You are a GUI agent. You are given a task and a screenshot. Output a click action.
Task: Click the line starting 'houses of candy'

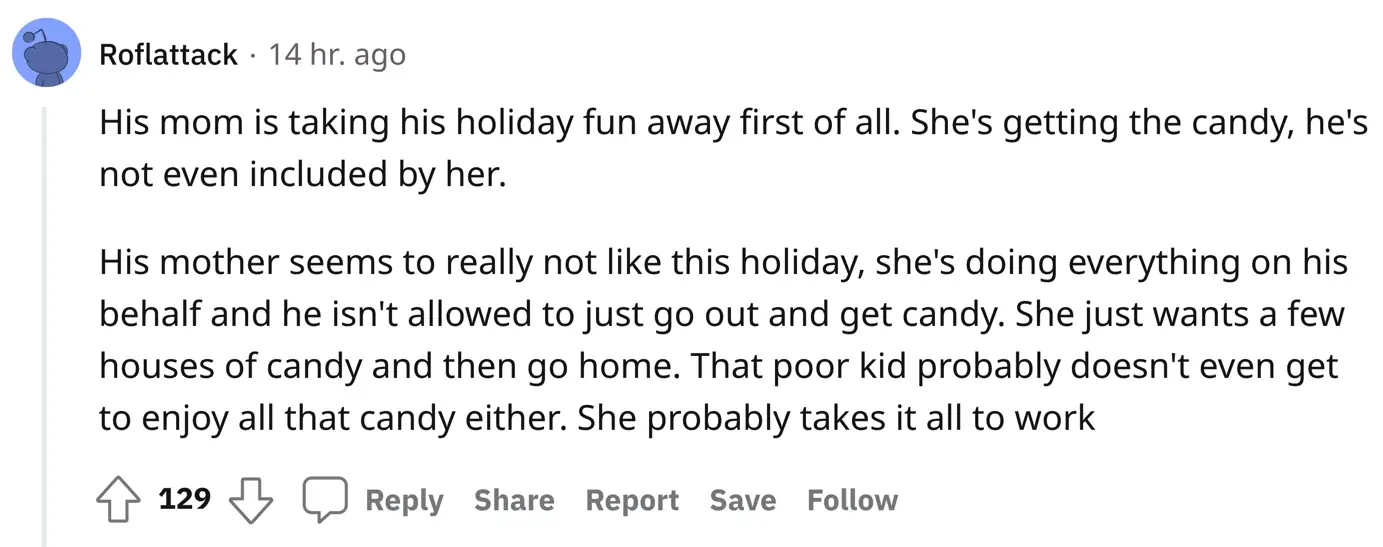[717, 366]
